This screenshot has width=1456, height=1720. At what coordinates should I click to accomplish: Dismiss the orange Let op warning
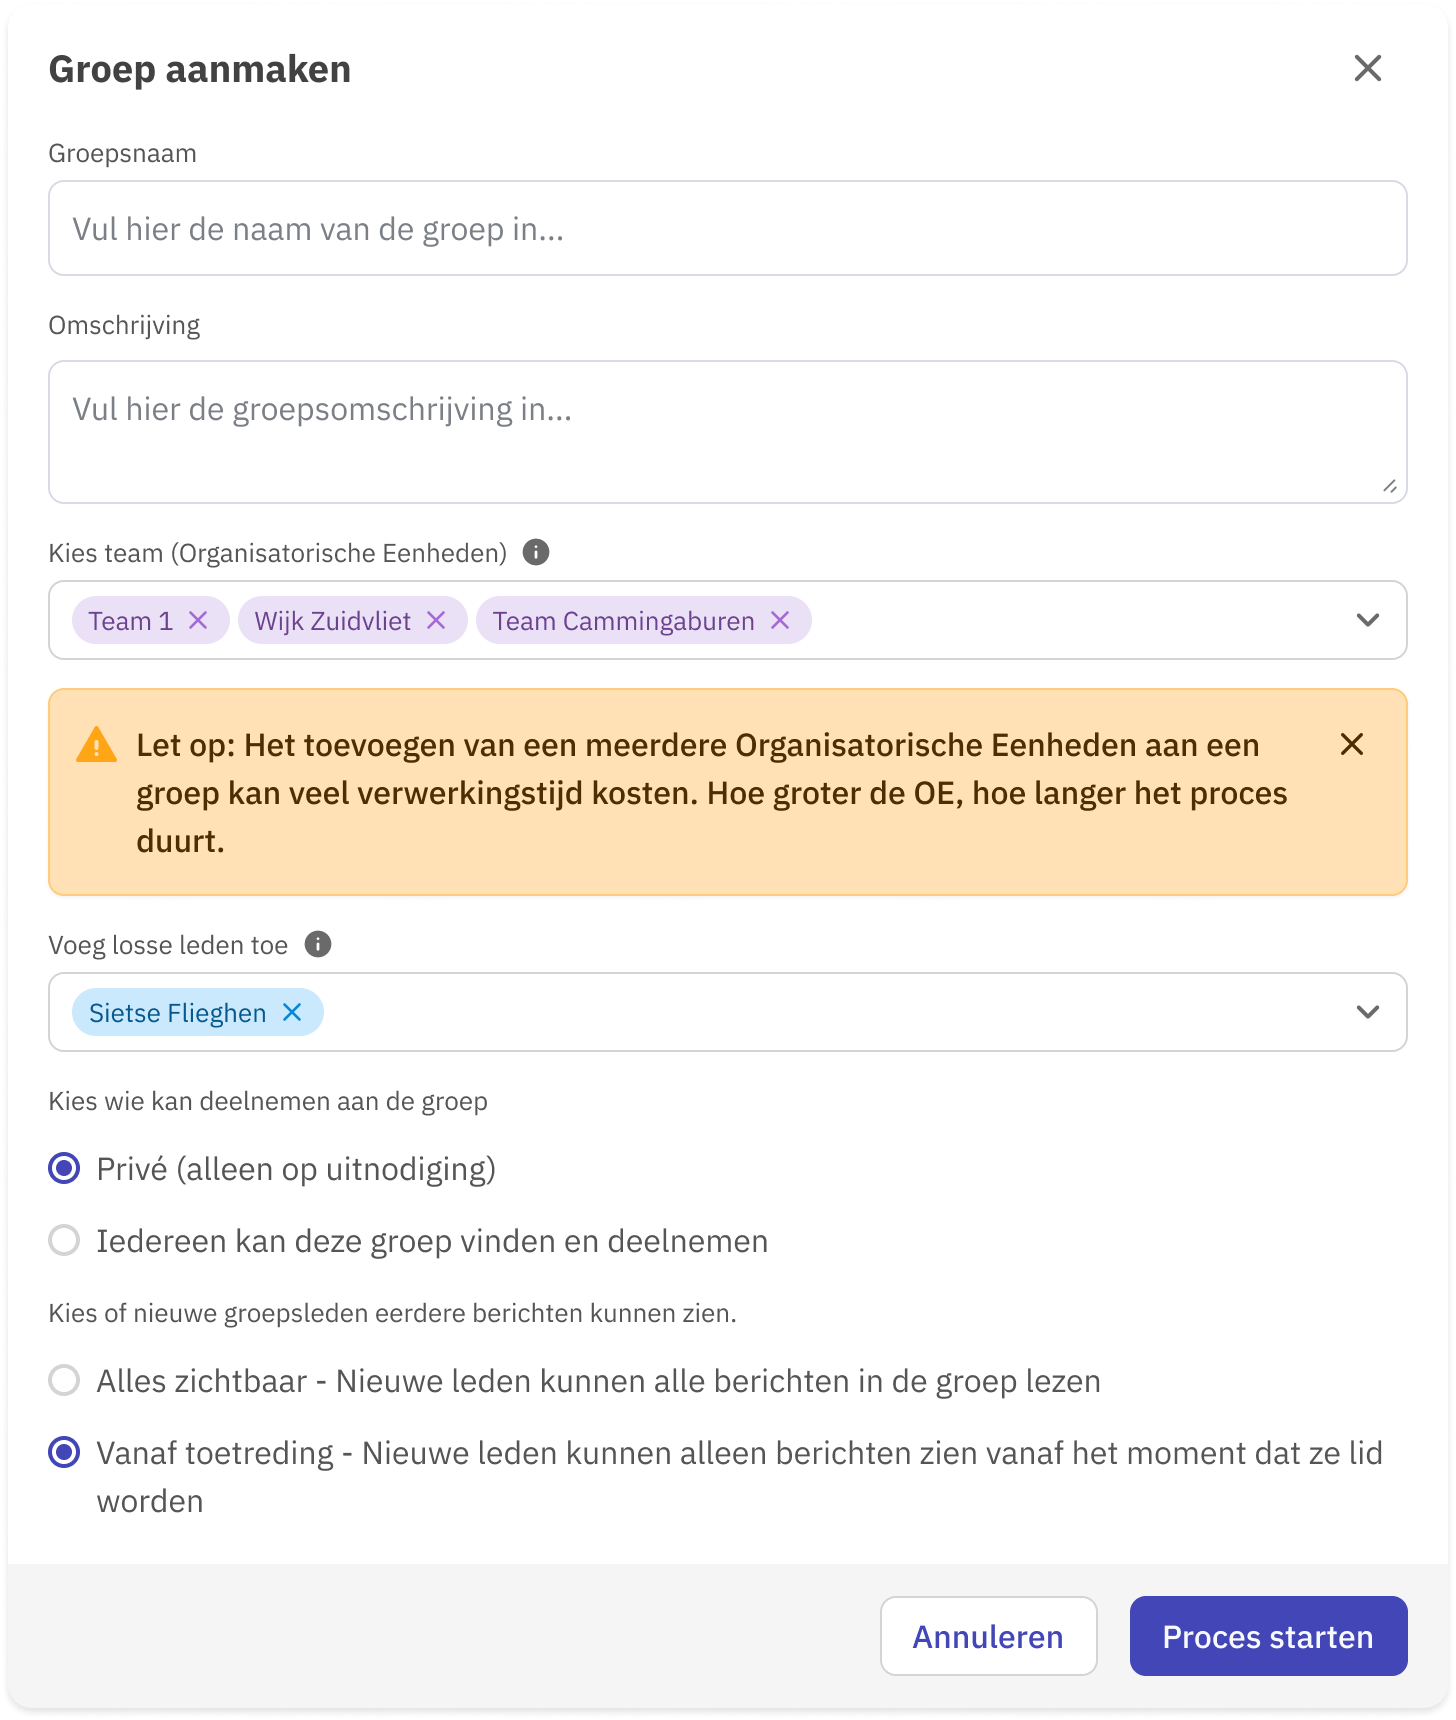click(x=1352, y=744)
